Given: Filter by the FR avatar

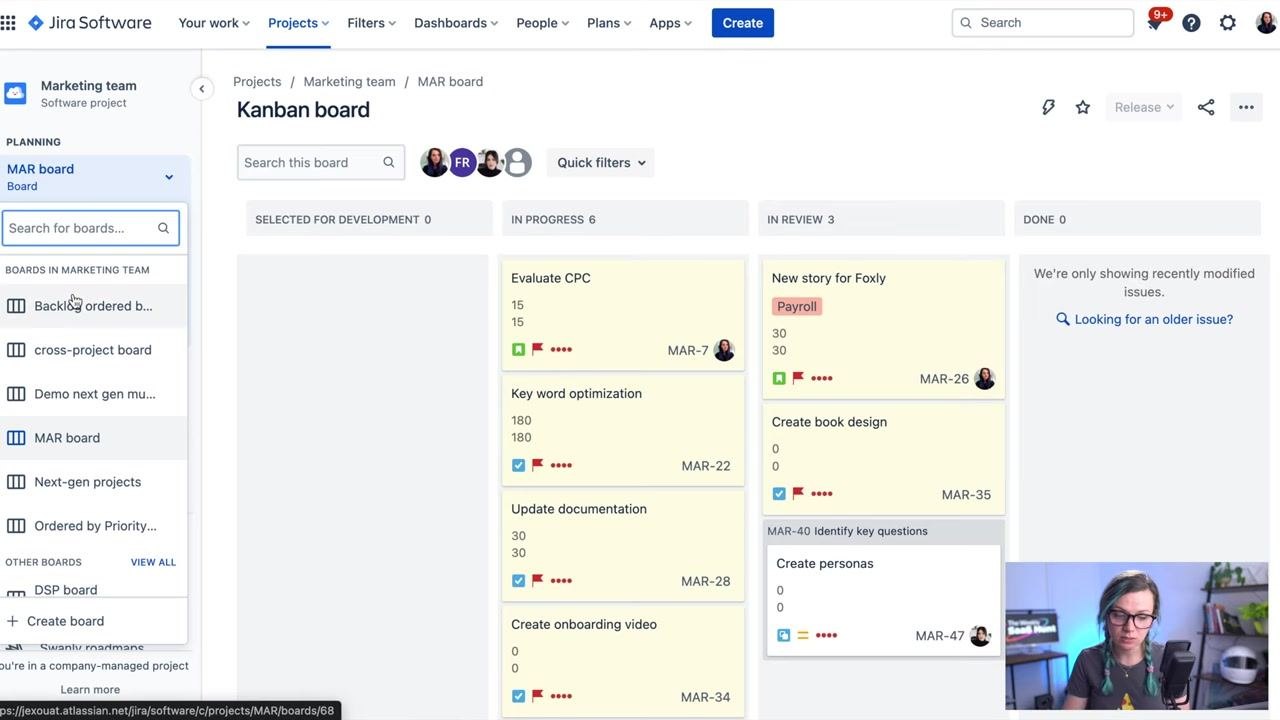Looking at the screenshot, I should 462,162.
